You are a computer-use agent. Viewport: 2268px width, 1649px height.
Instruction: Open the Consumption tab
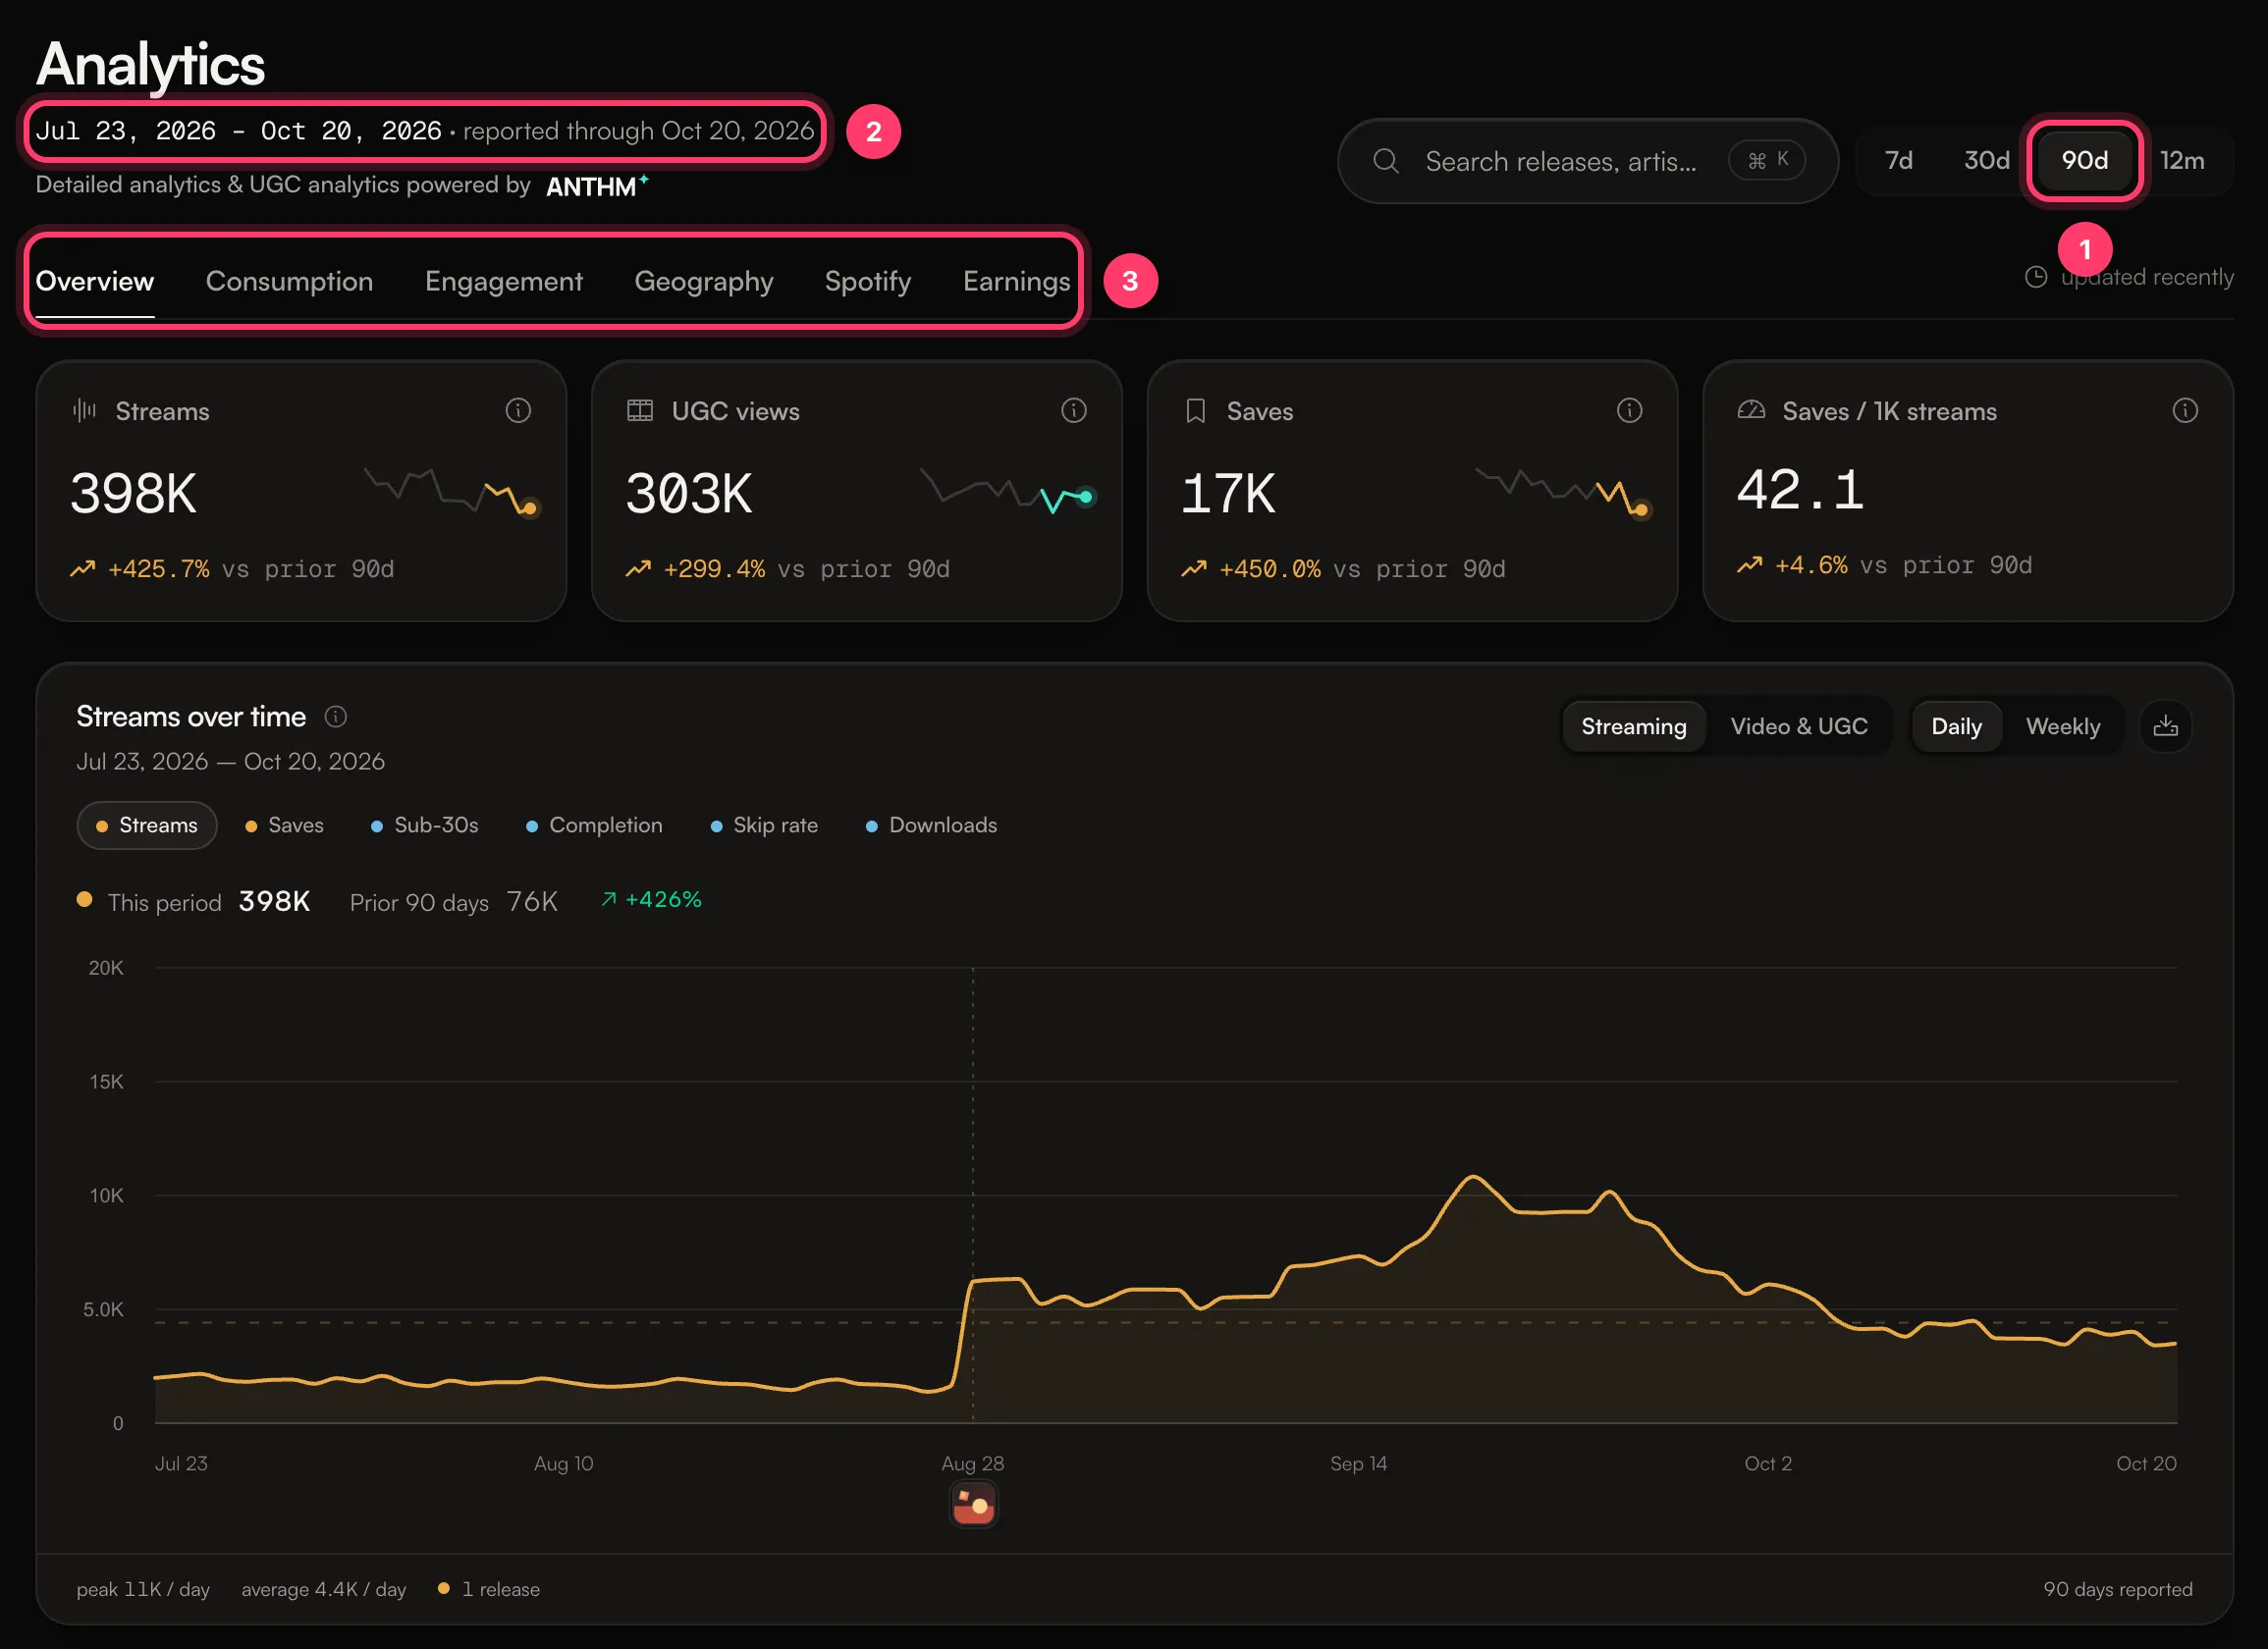coord(289,281)
